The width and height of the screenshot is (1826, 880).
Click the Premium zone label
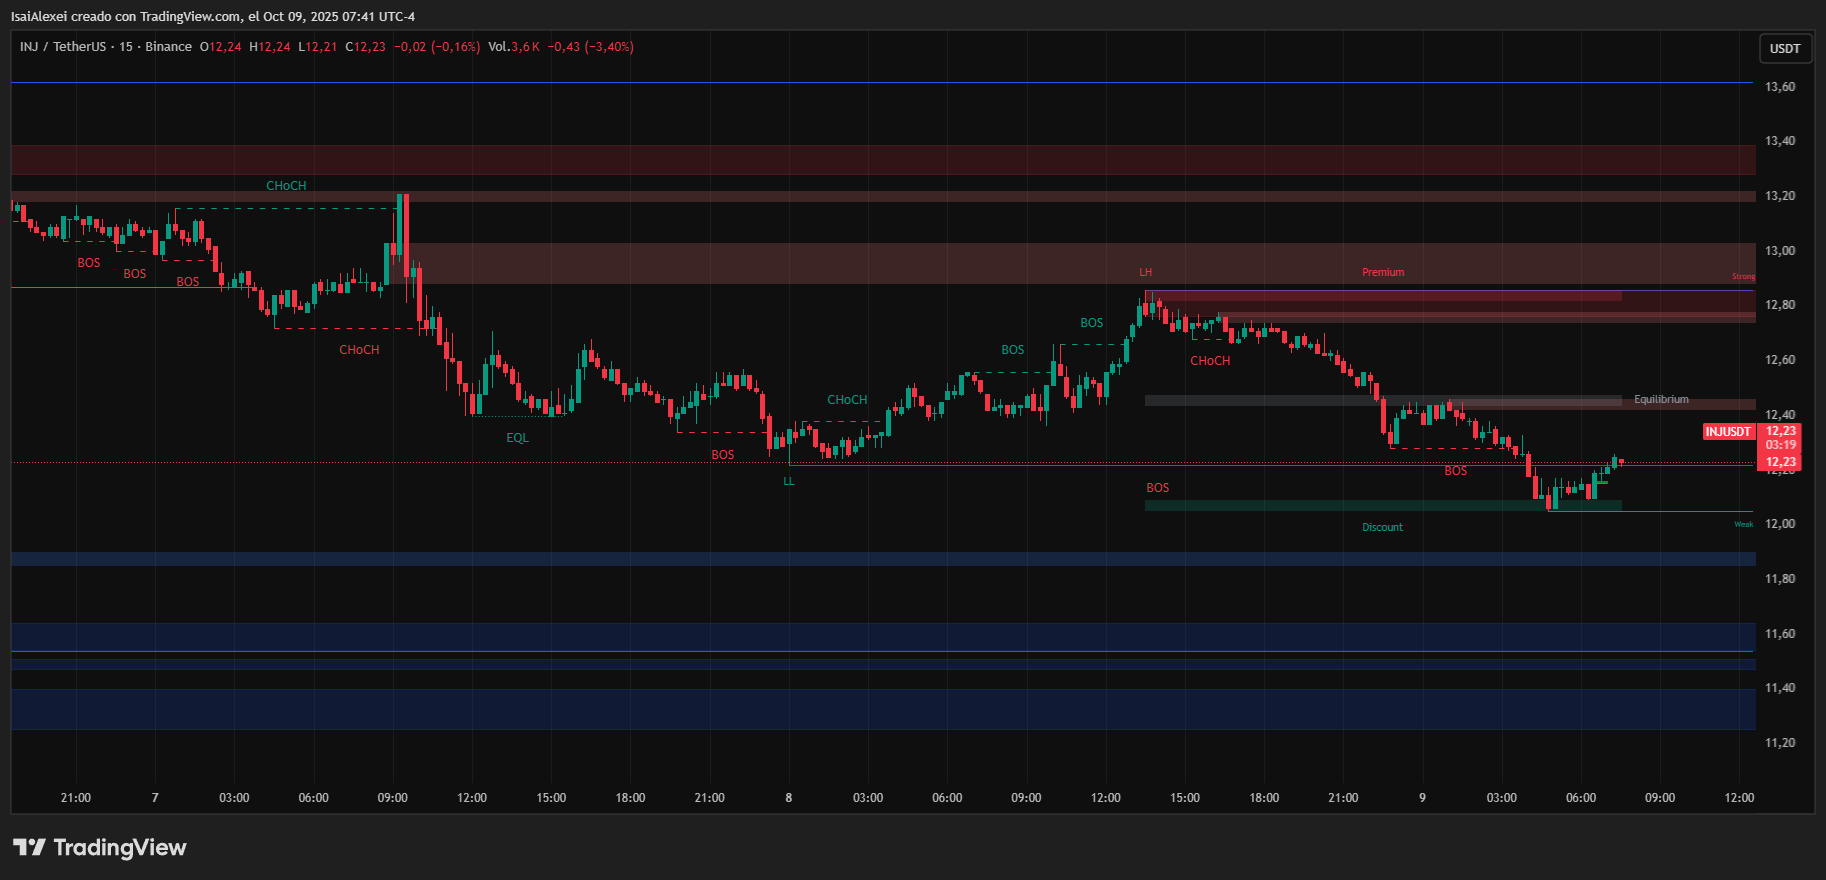pos(1383,272)
